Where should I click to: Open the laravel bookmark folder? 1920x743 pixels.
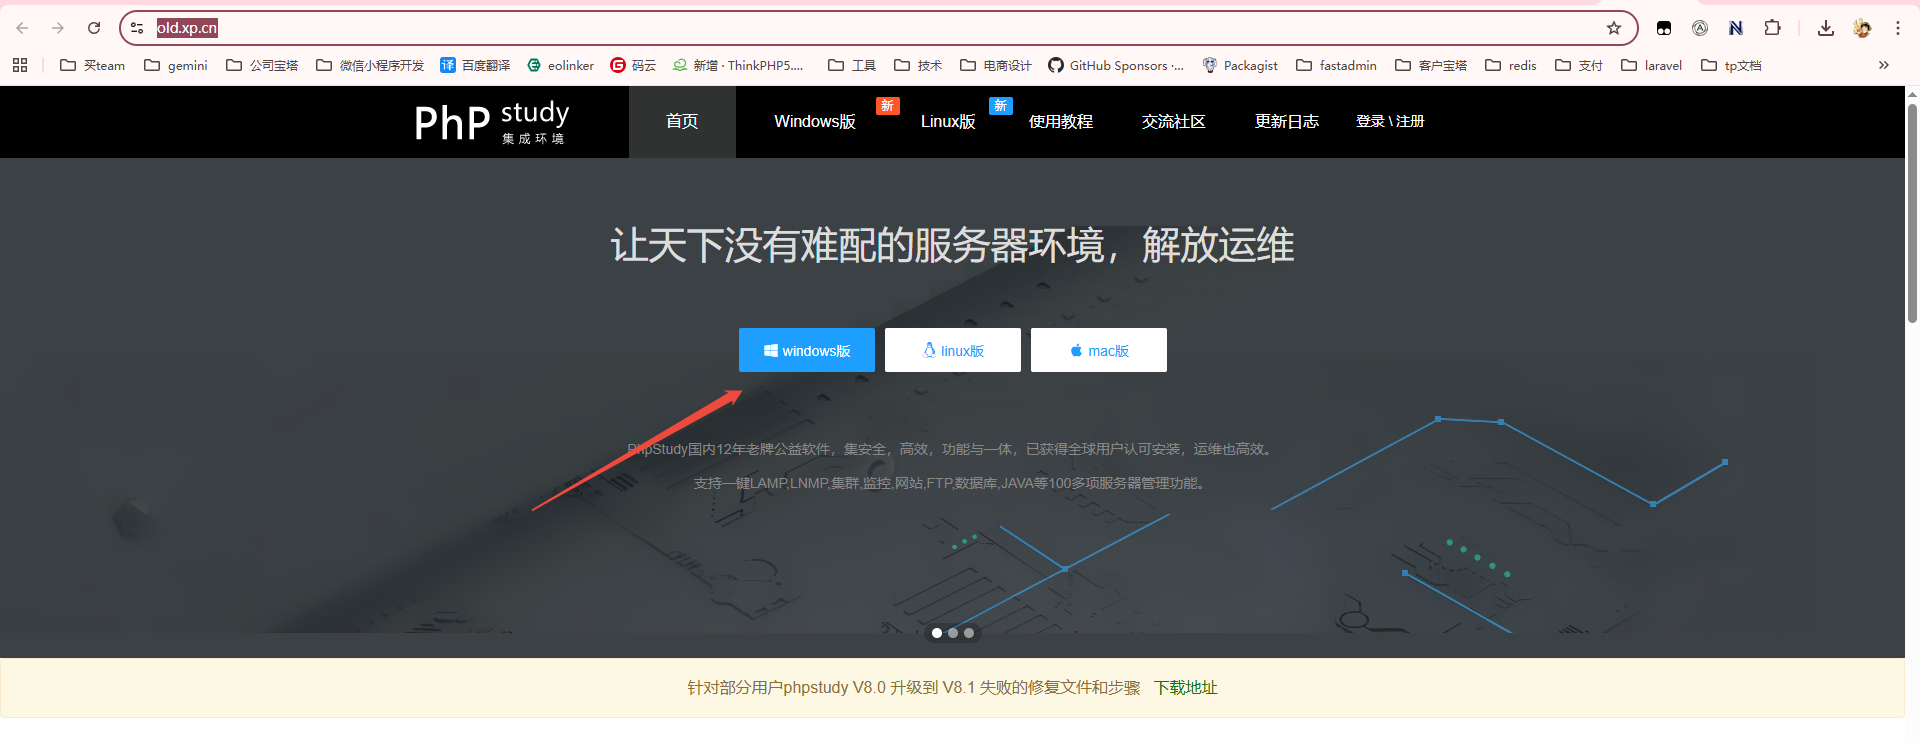(1651, 65)
